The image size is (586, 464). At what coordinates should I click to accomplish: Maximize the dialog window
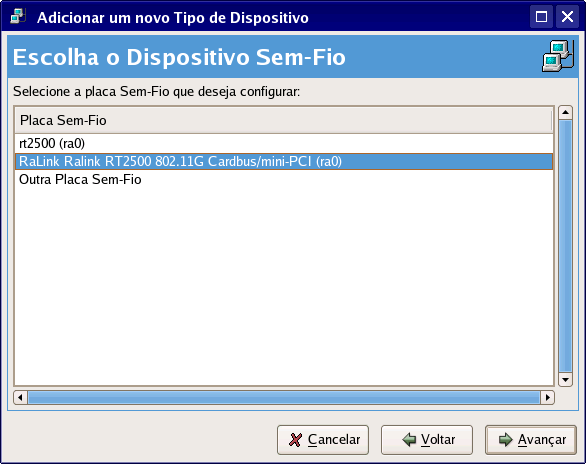541,17
